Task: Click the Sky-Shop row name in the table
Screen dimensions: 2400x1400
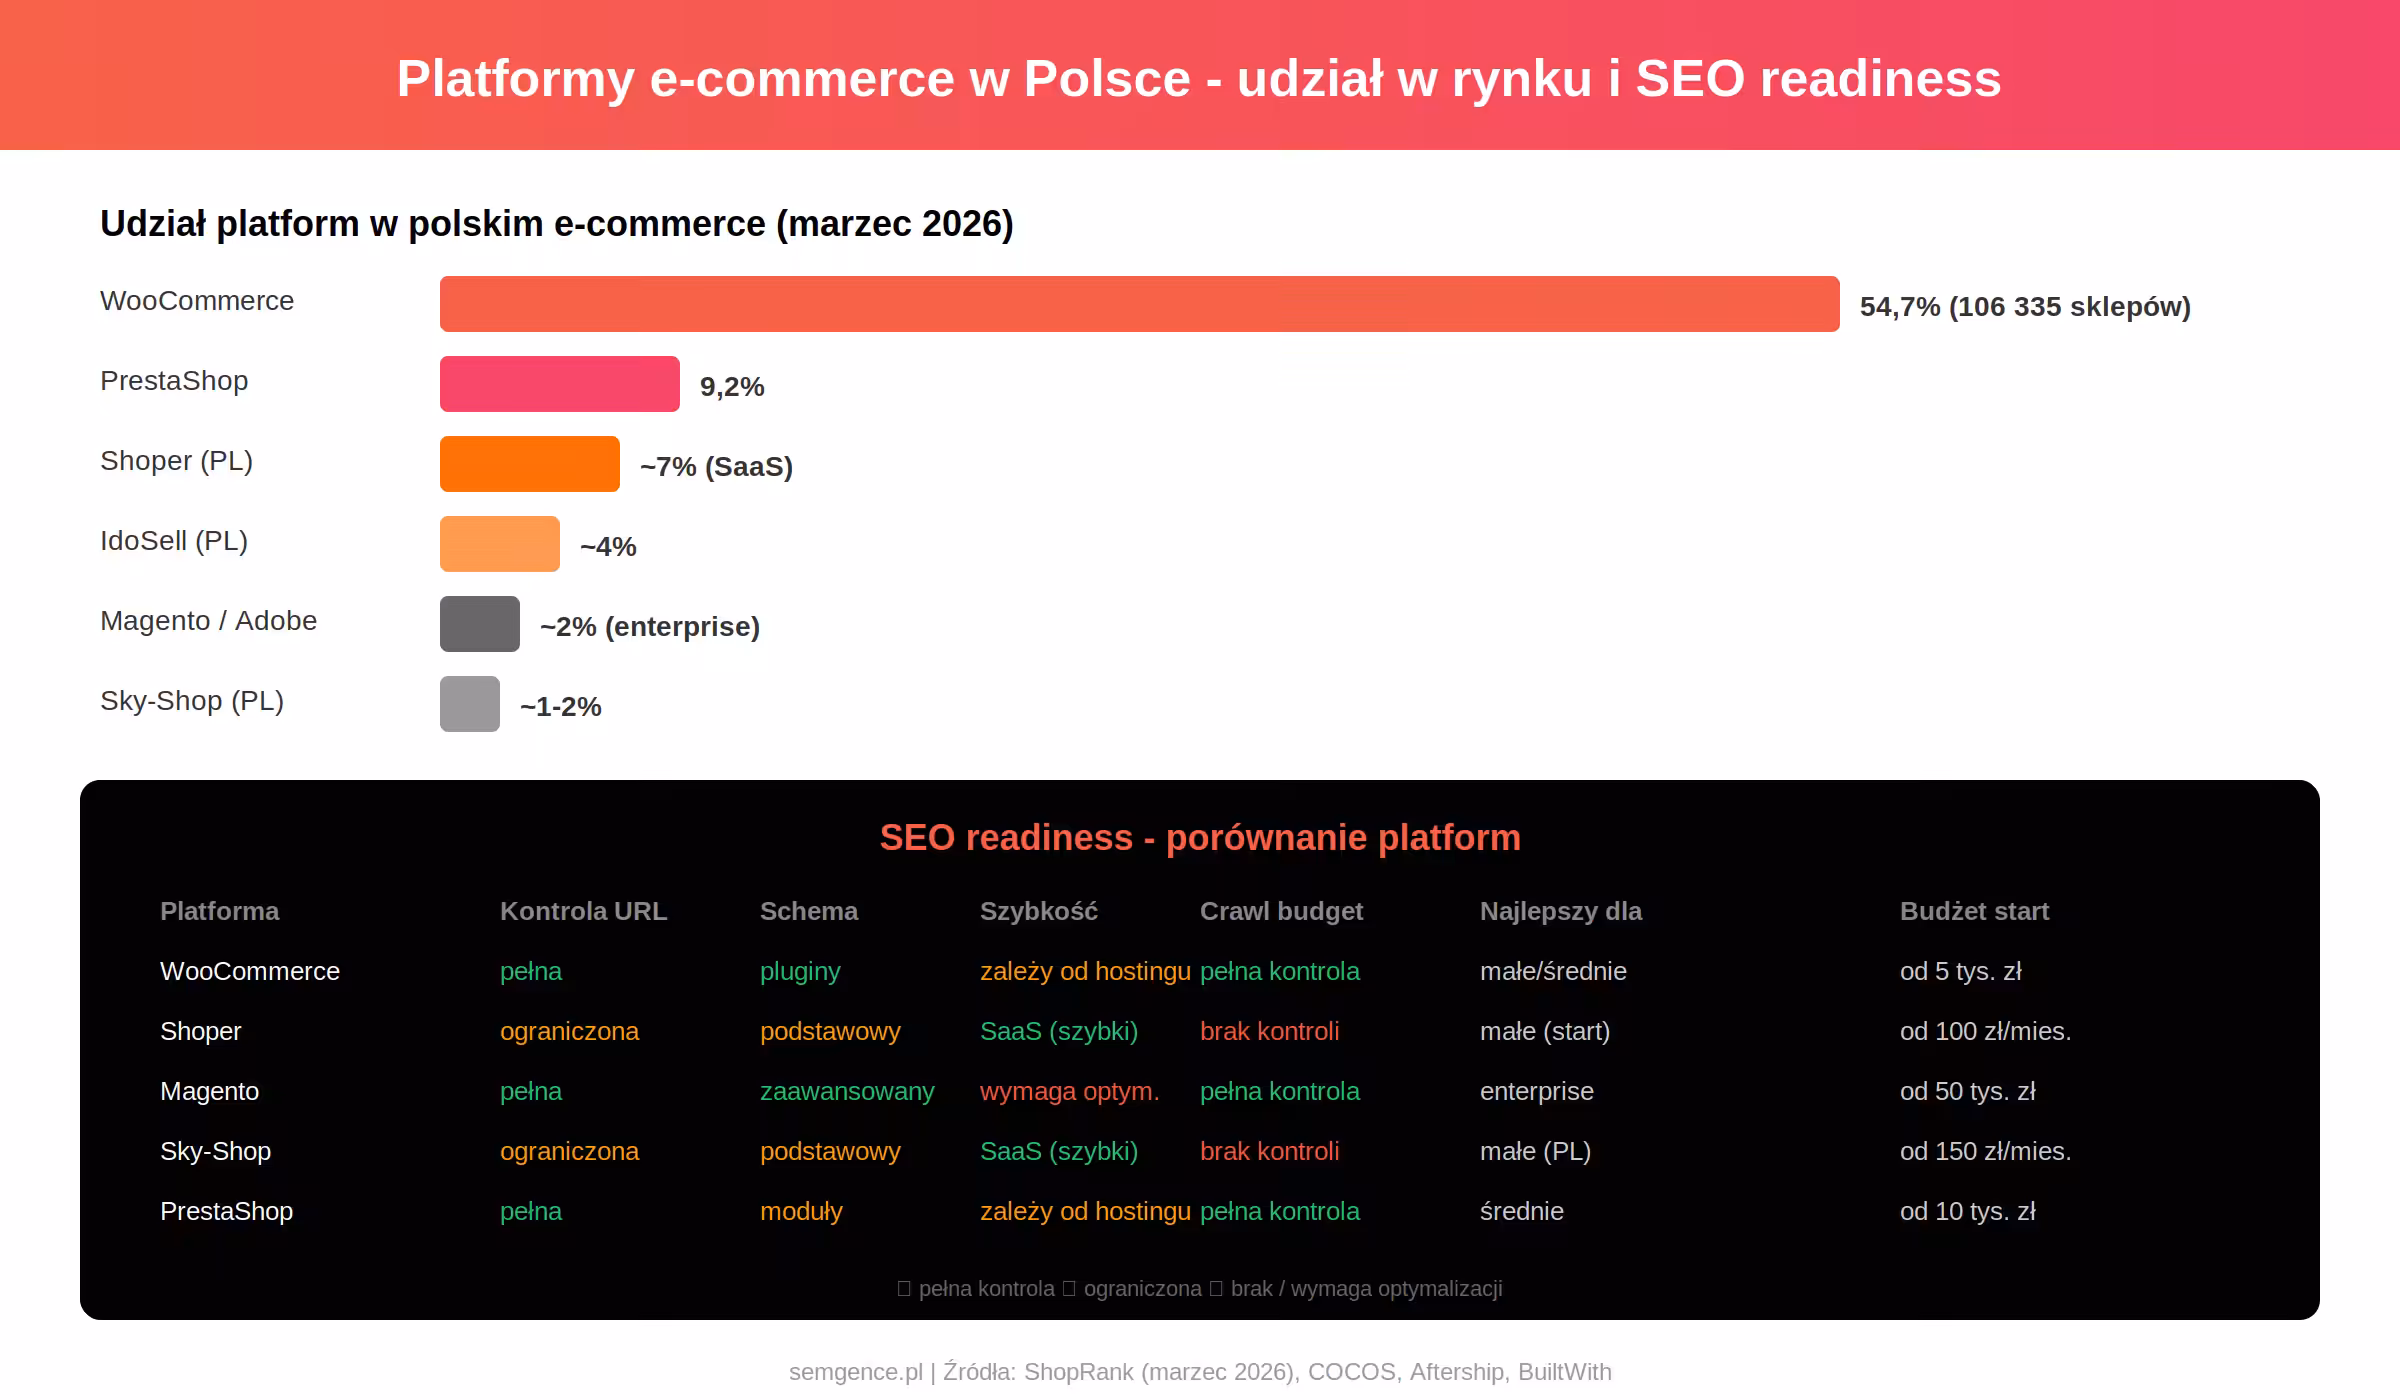Action: (x=215, y=1152)
